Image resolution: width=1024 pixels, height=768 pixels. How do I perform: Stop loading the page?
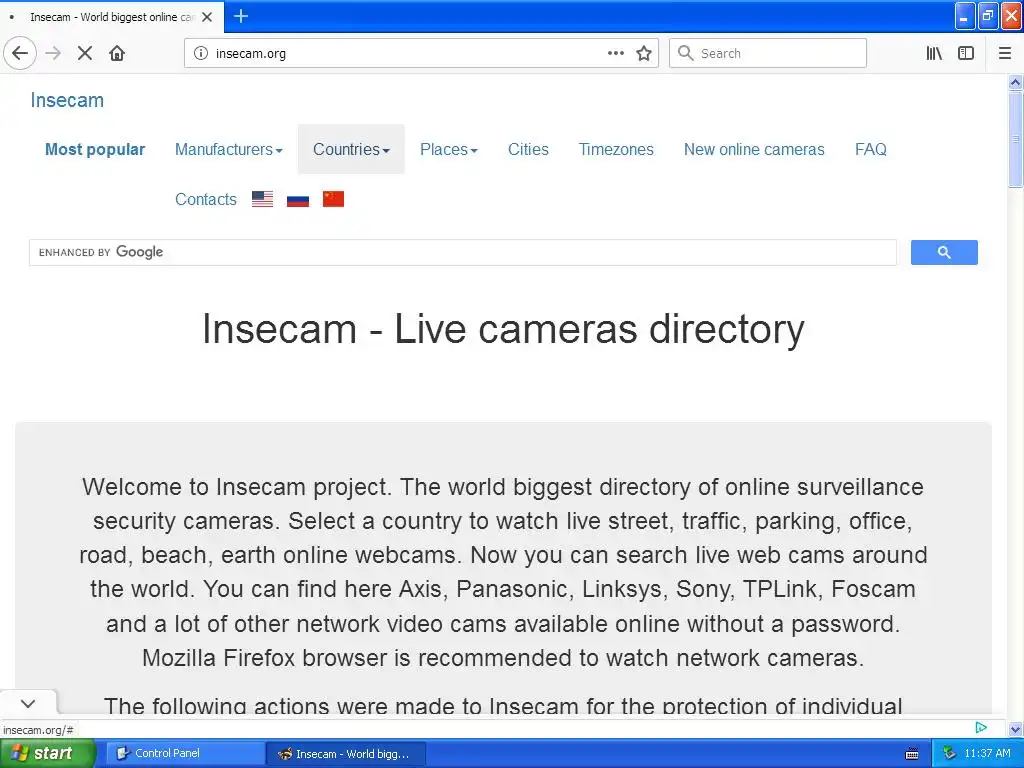click(x=85, y=54)
